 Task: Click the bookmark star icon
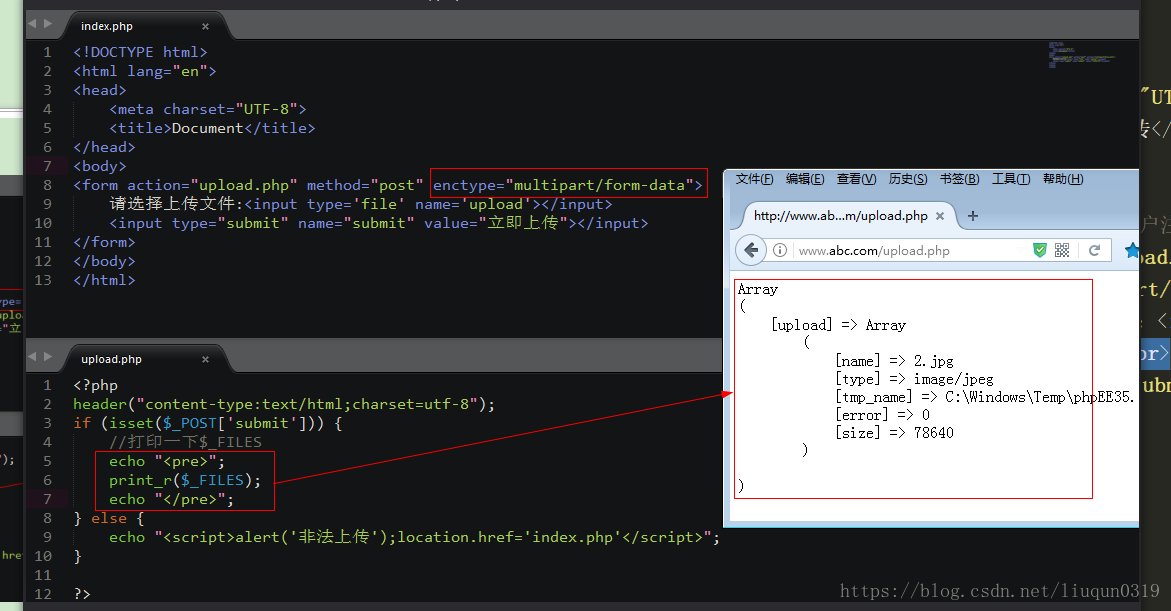pos(1131,251)
